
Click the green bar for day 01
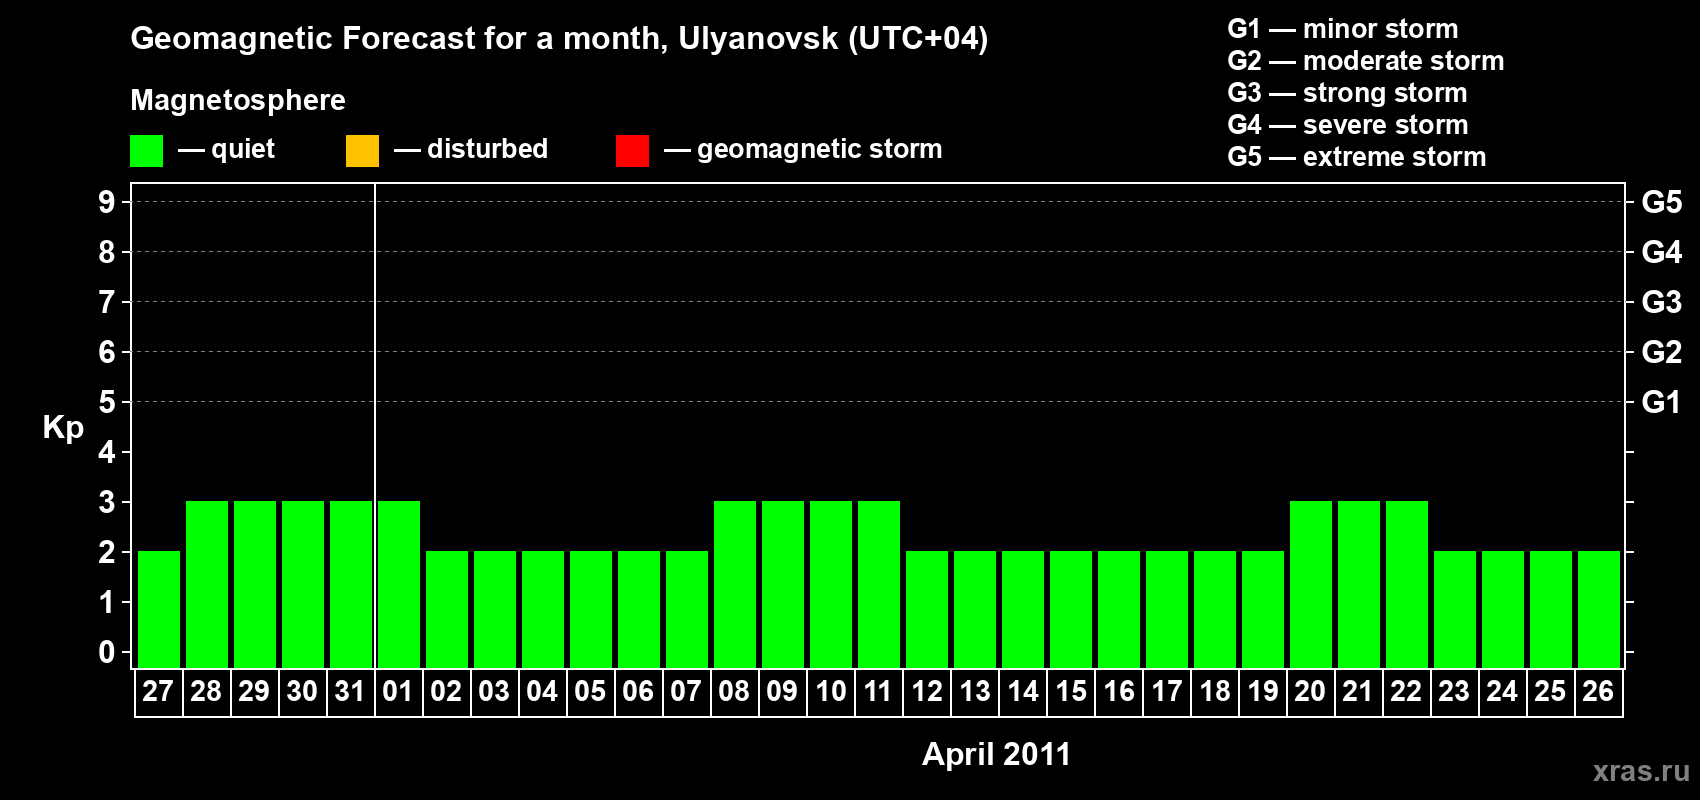[399, 584]
